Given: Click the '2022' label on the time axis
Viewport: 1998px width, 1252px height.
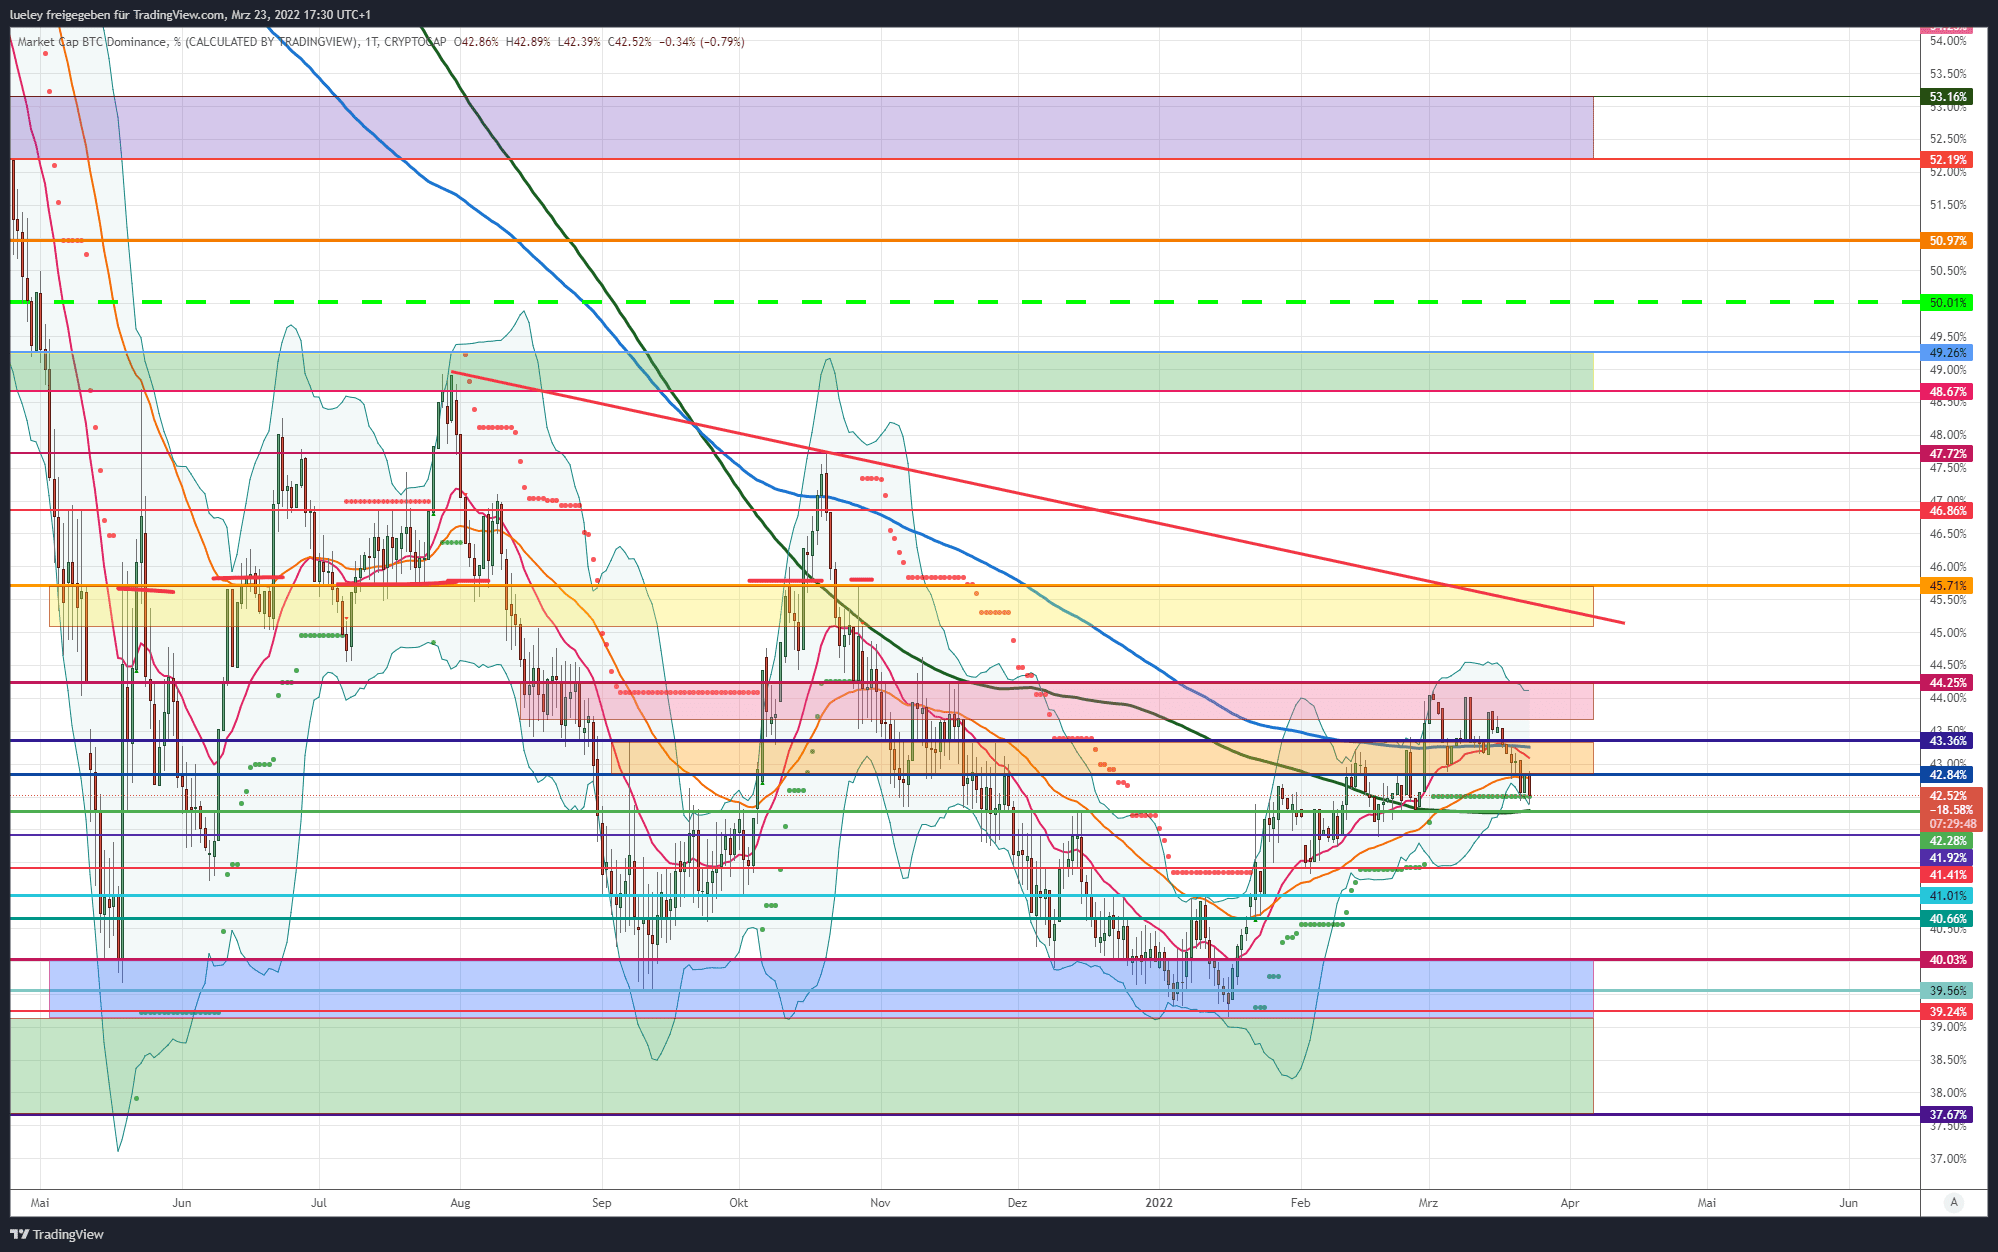Looking at the screenshot, I should click(x=1159, y=1203).
